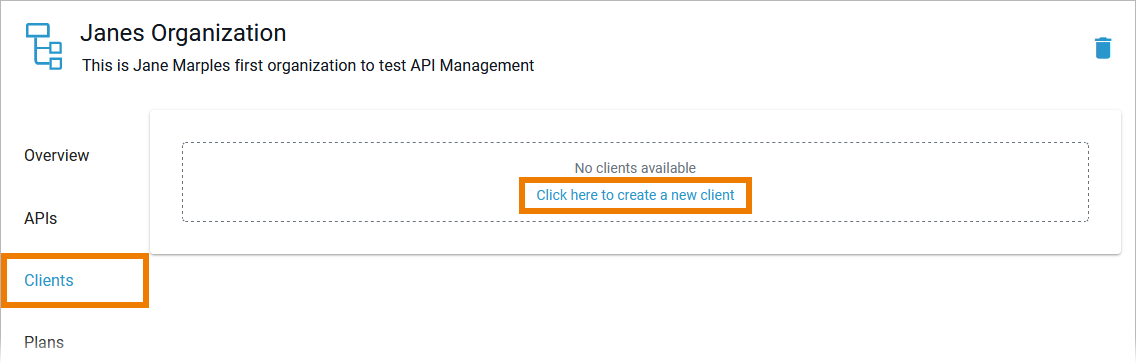Click here to create a new client
This screenshot has width=1136, height=364.
pyautogui.click(x=635, y=195)
